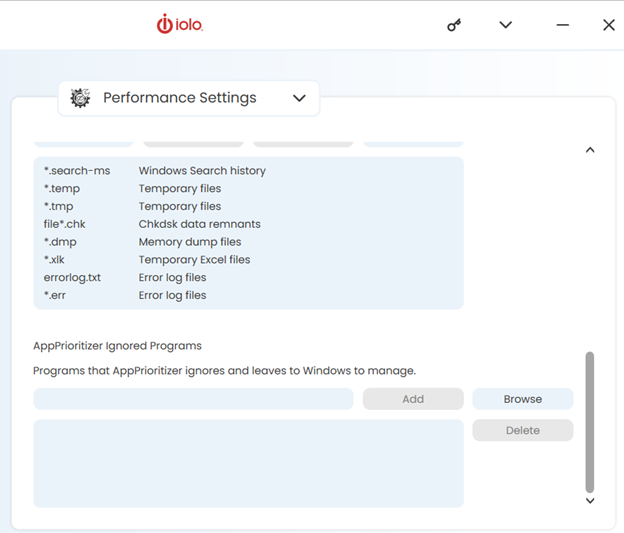Click the Performance Settings gear icon
The height and width of the screenshot is (533, 624).
(81, 98)
